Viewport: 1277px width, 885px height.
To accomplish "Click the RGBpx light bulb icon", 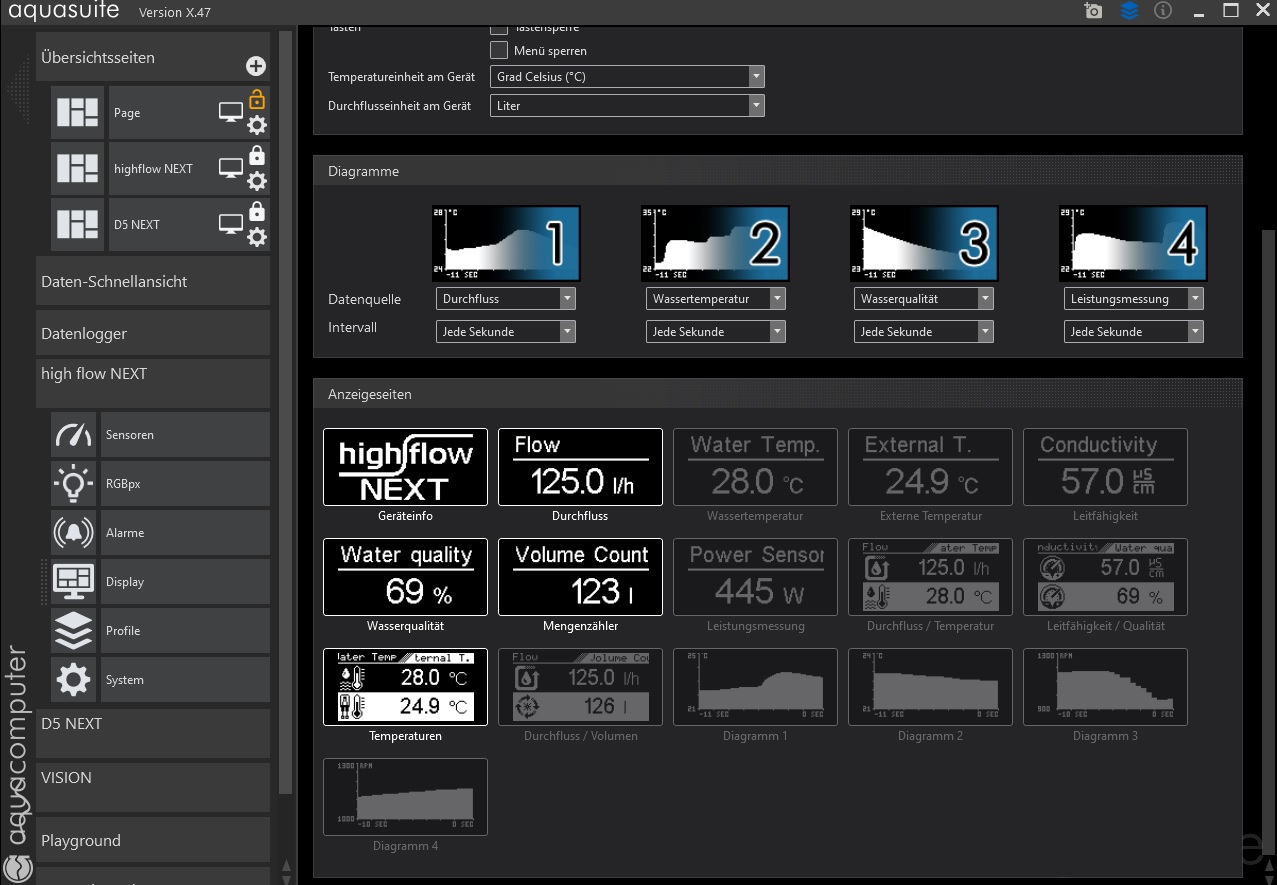I will pyautogui.click(x=73, y=484).
